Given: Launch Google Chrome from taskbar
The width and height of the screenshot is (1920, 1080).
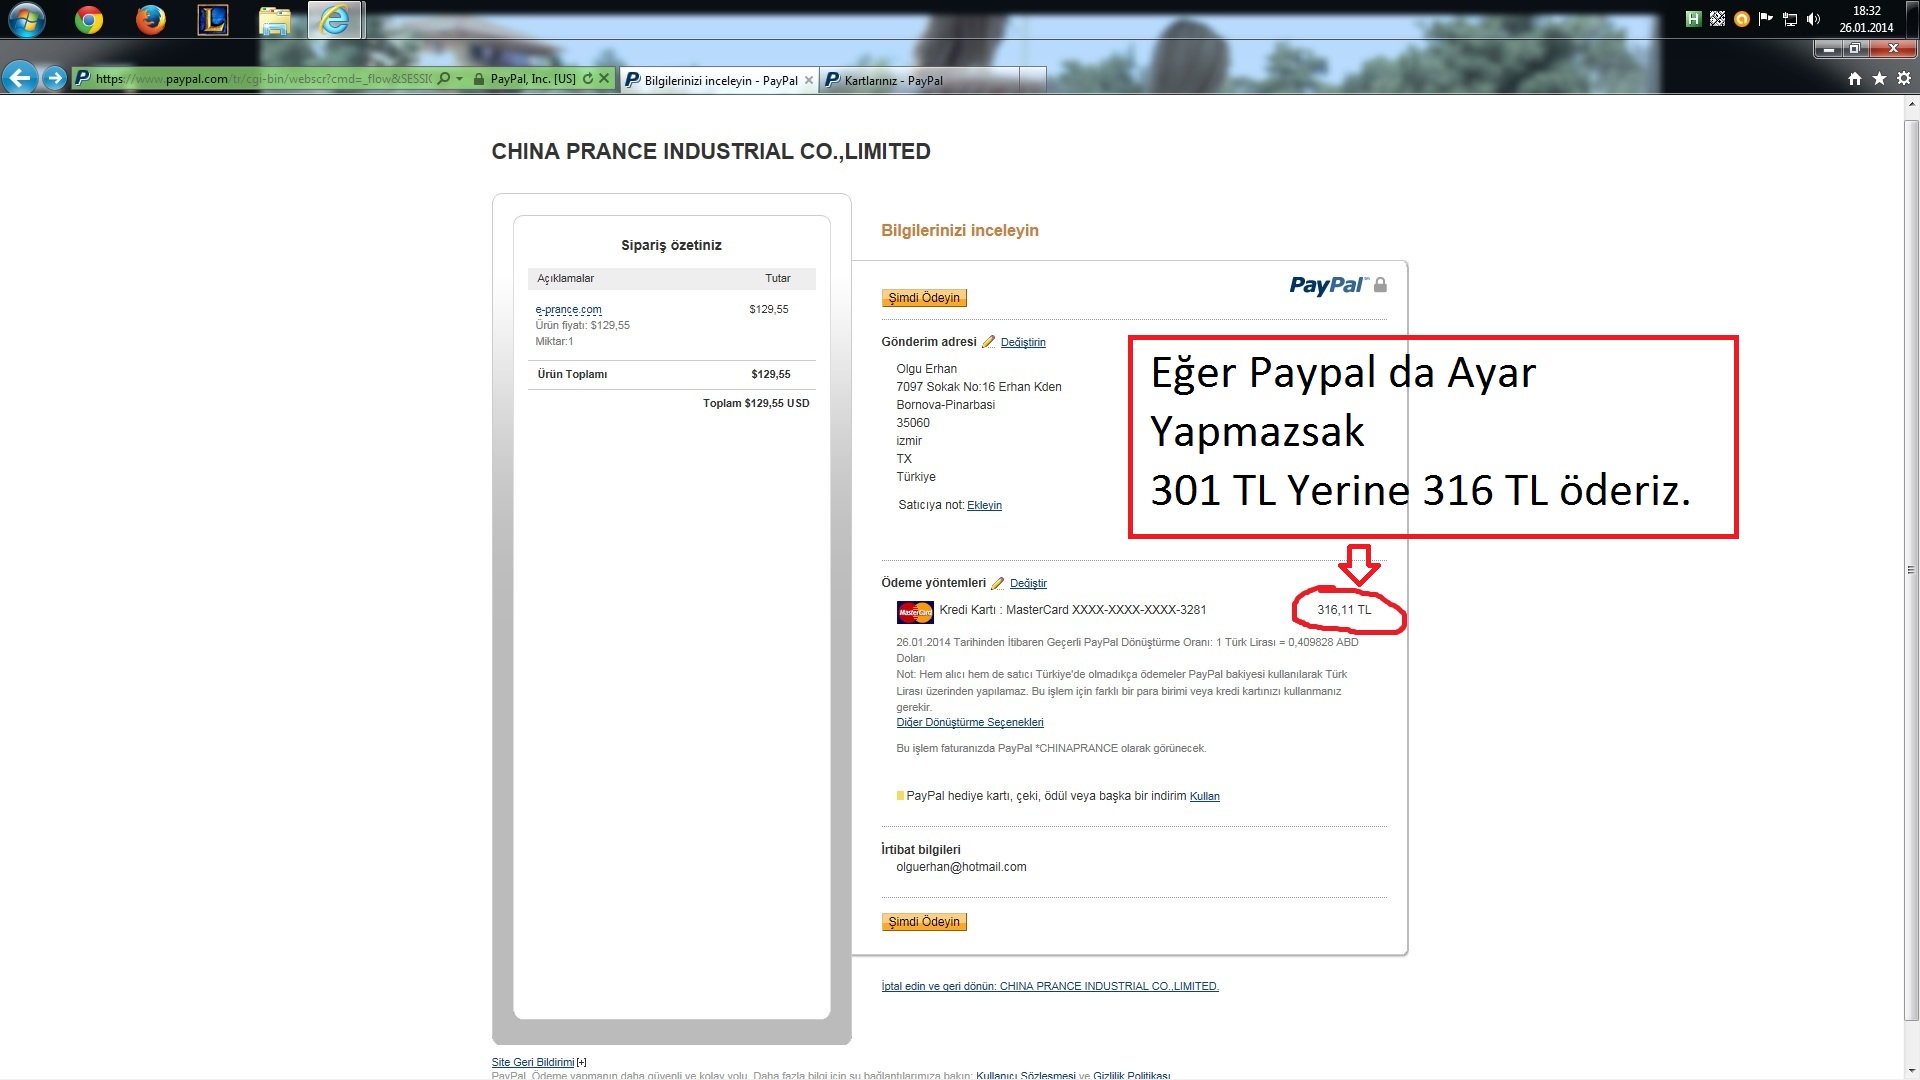Looking at the screenshot, I should coord(89,19).
